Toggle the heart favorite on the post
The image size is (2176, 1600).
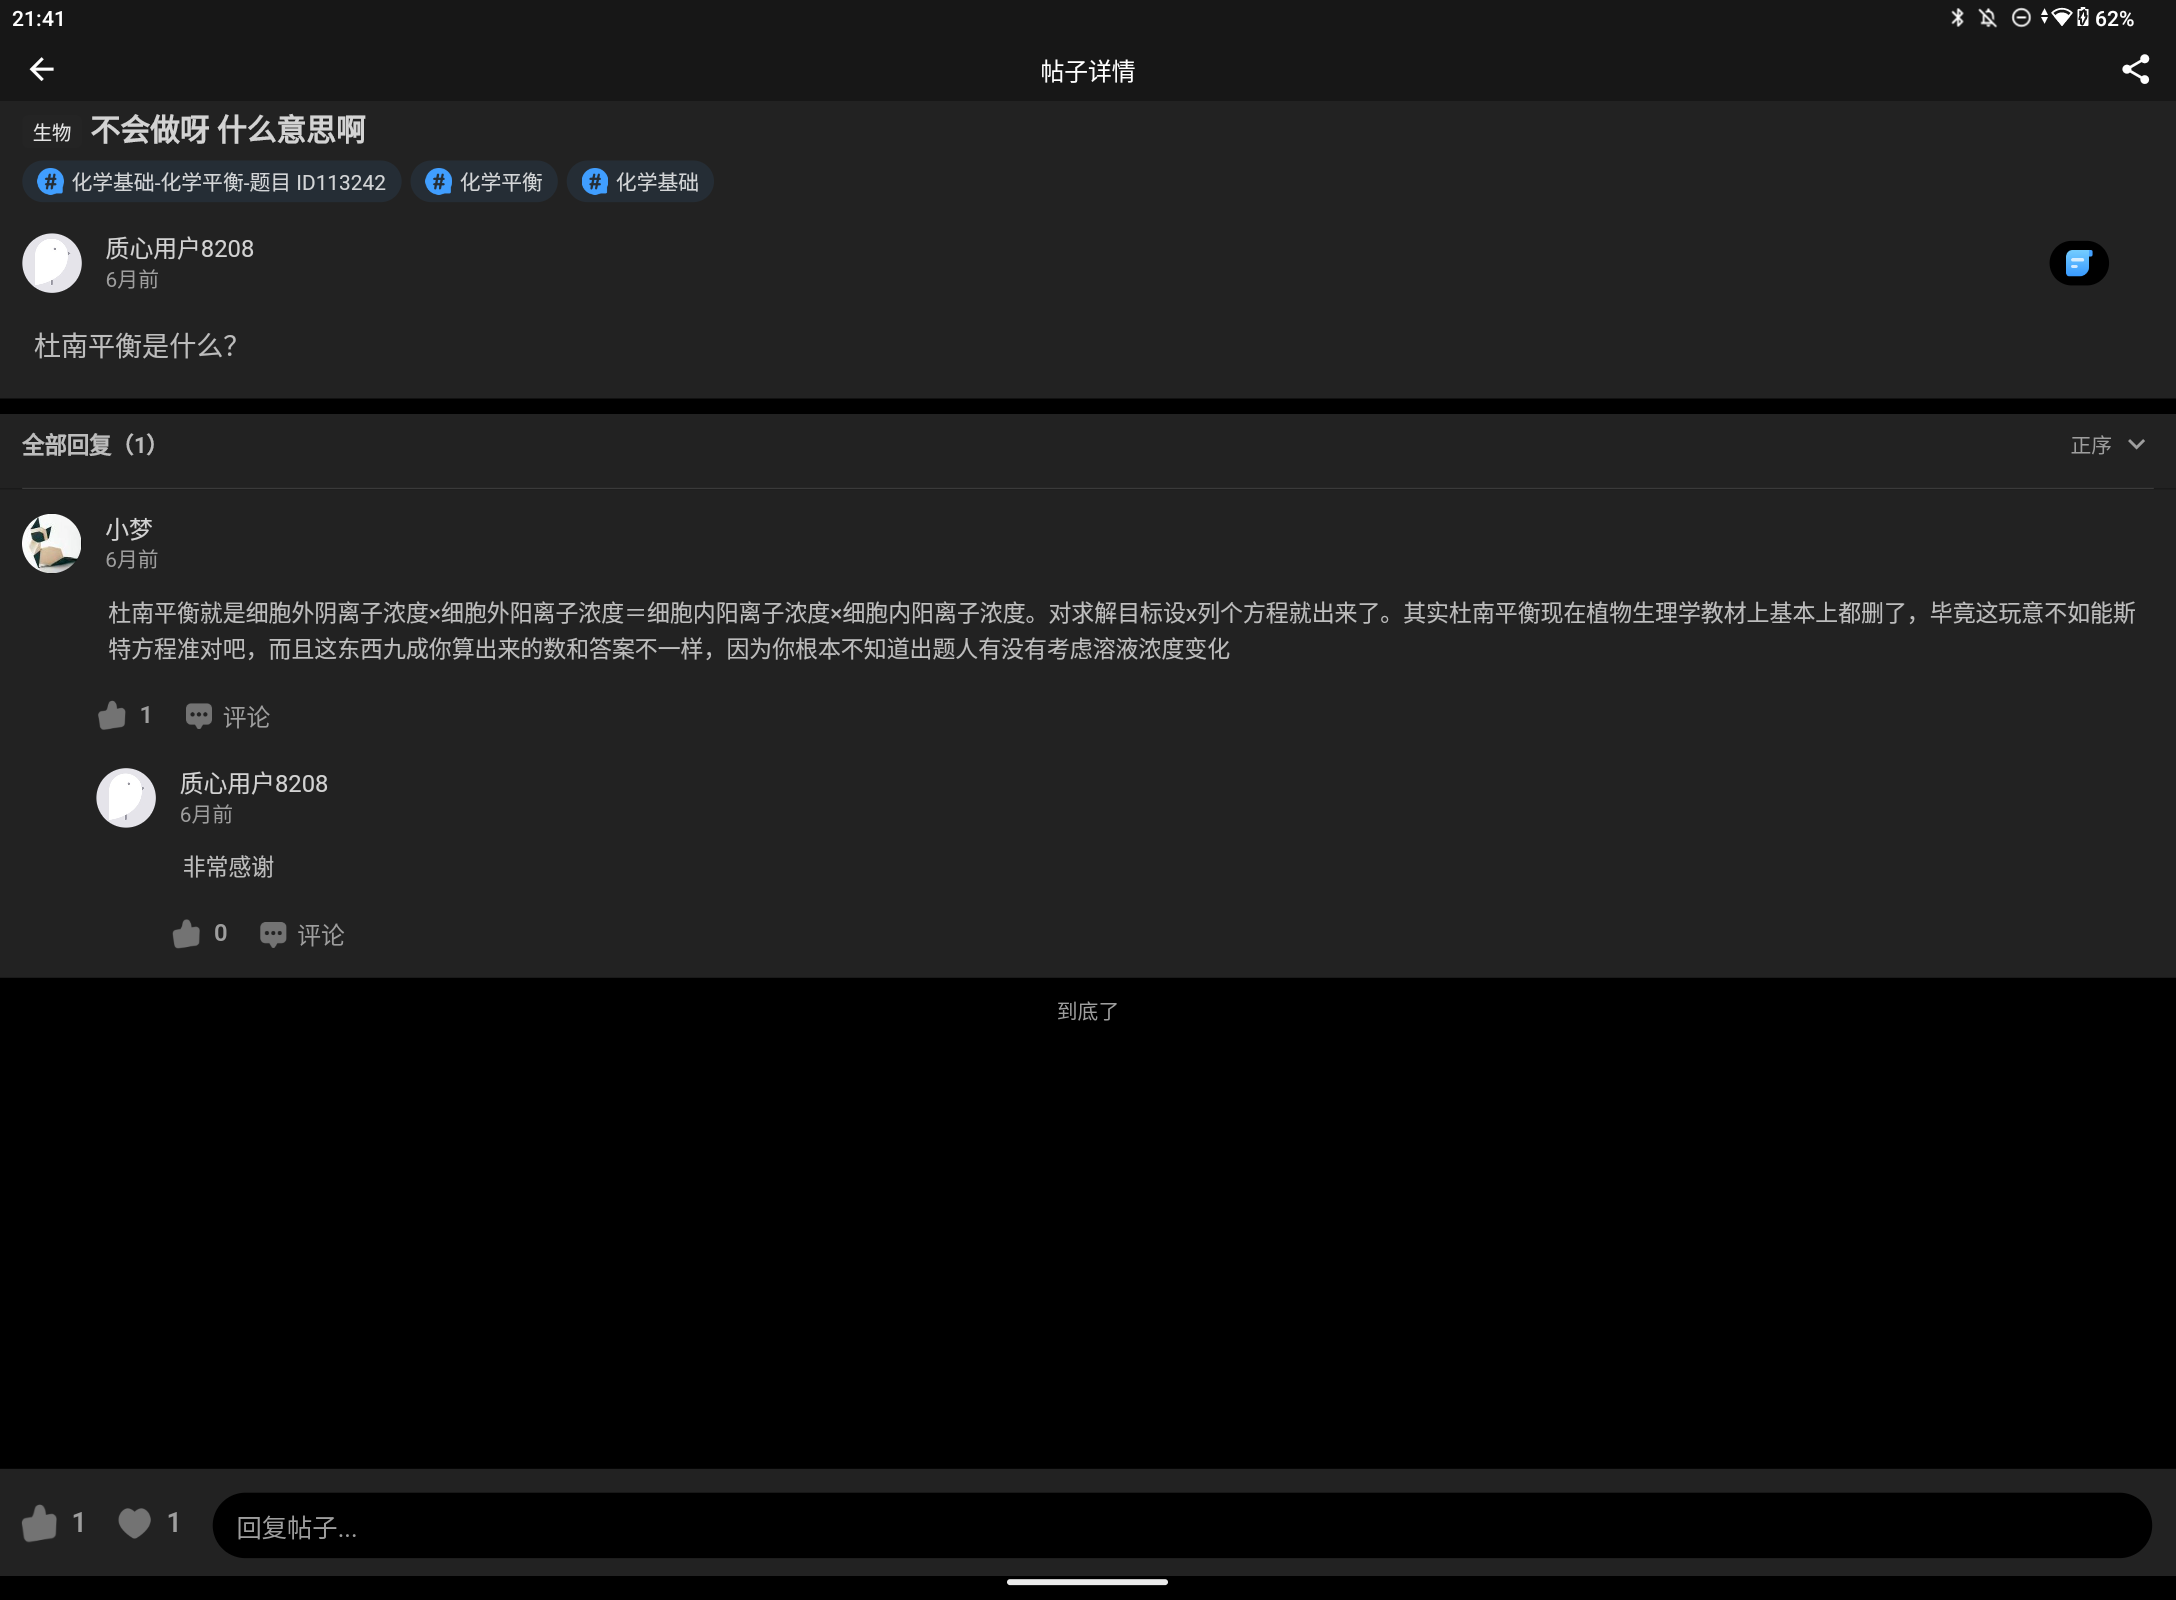(x=135, y=1523)
